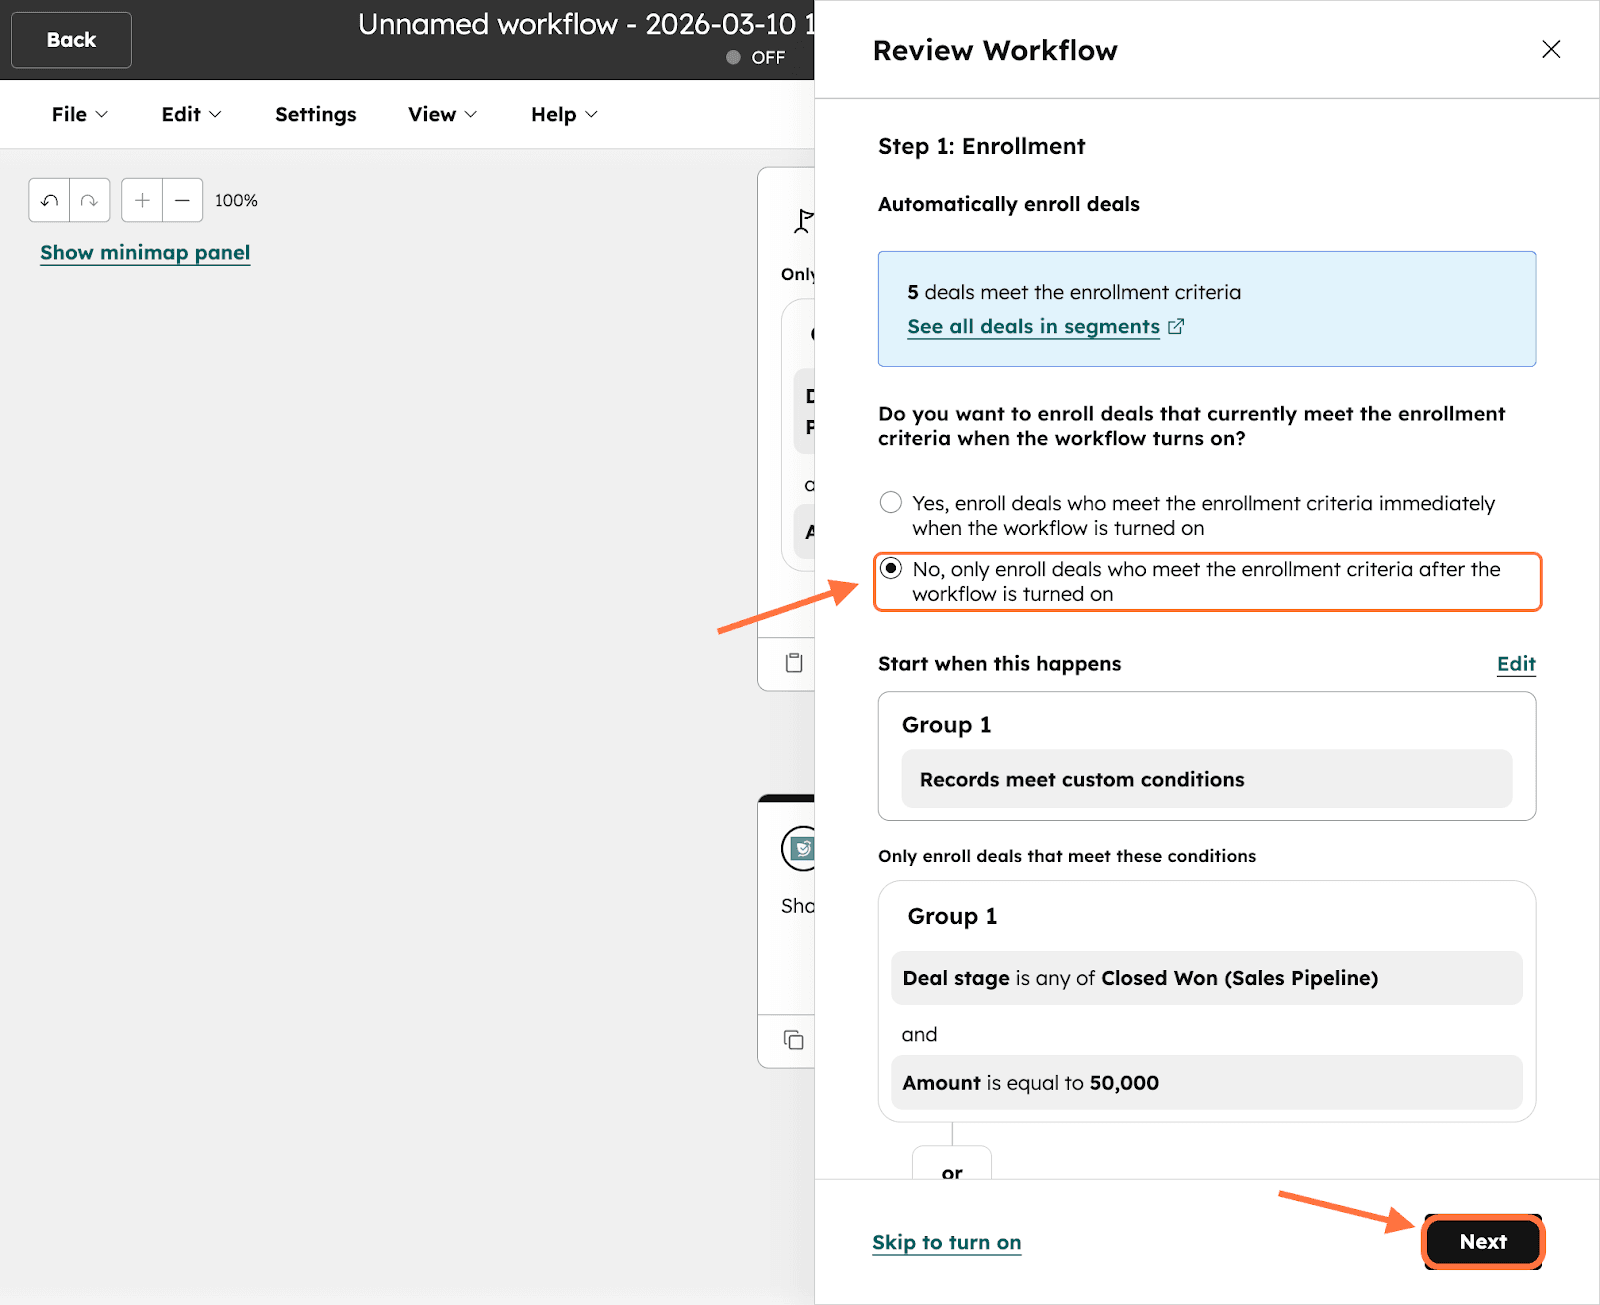
Task: Select 'Yes, enroll deals' radio option
Action: pyautogui.click(x=891, y=502)
